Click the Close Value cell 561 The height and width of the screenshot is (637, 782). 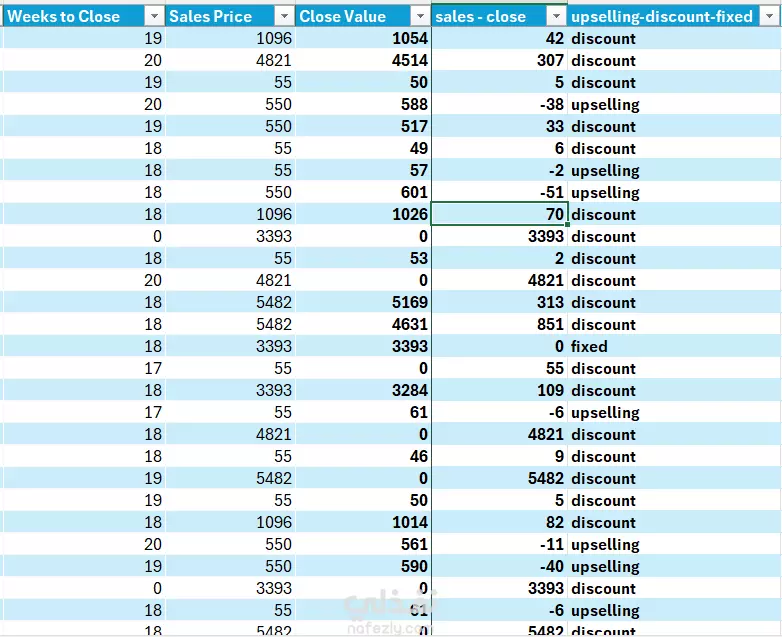pyautogui.click(x=363, y=544)
